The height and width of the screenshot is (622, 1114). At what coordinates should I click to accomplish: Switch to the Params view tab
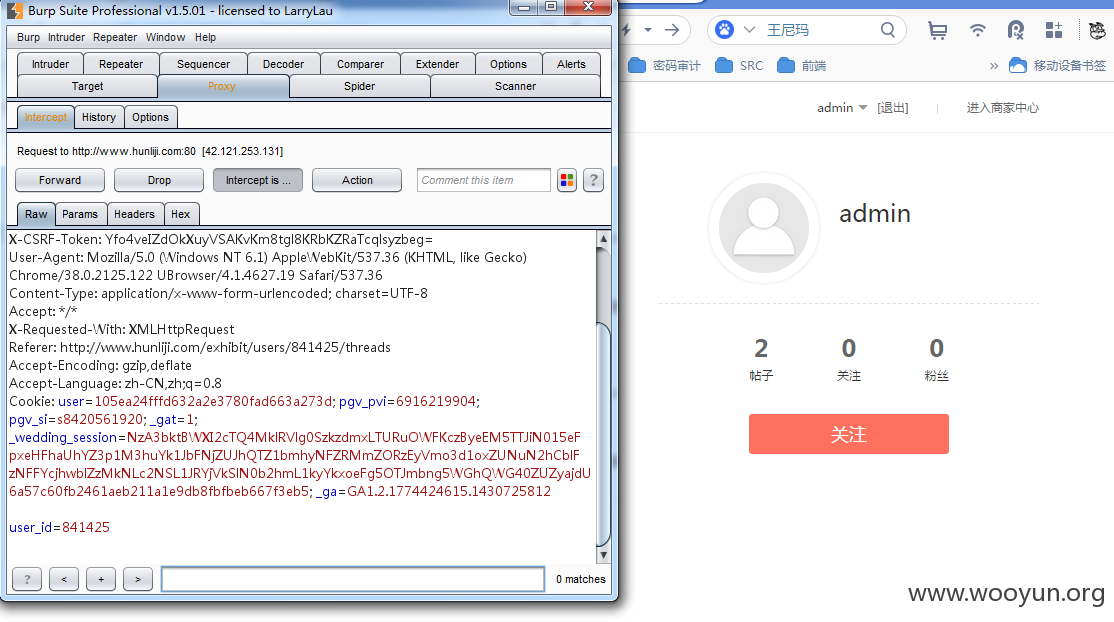point(80,214)
